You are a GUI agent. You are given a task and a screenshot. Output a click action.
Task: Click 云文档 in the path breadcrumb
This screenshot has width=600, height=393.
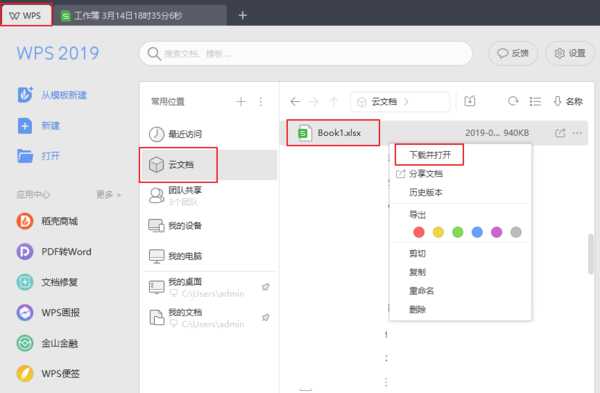coord(385,102)
